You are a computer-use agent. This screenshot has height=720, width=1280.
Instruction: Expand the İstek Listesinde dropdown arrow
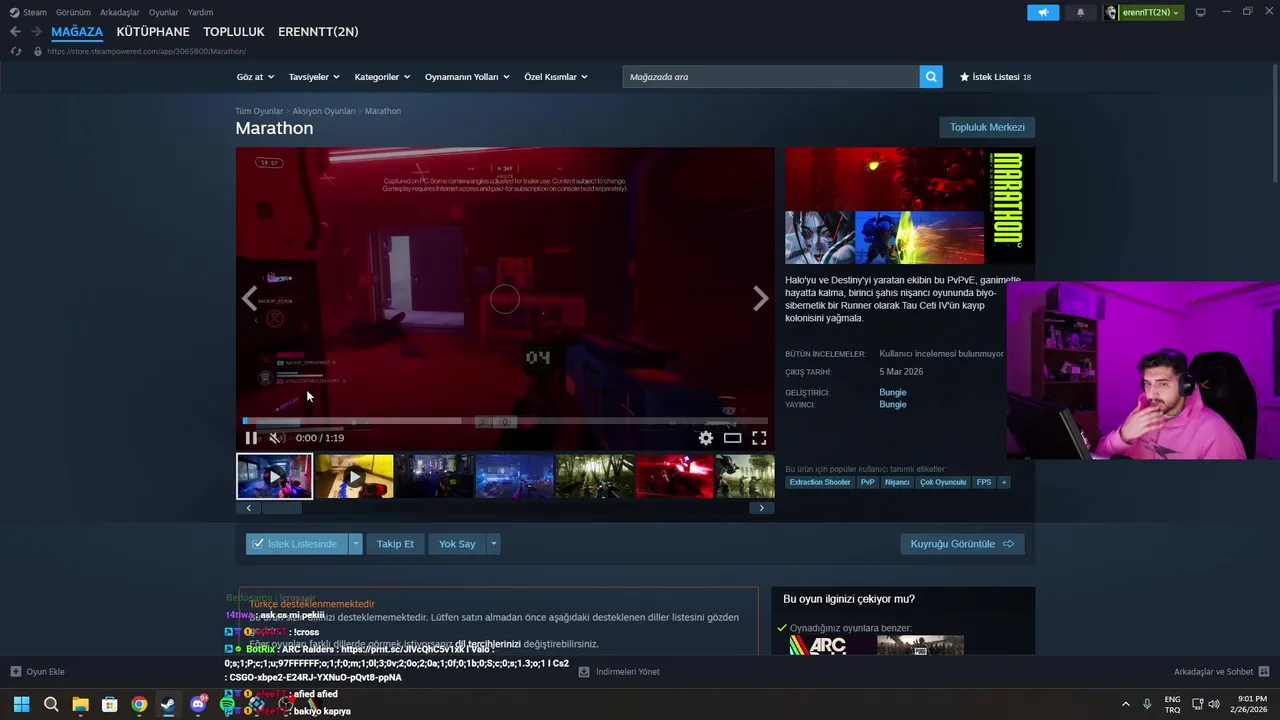click(x=355, y=544)
